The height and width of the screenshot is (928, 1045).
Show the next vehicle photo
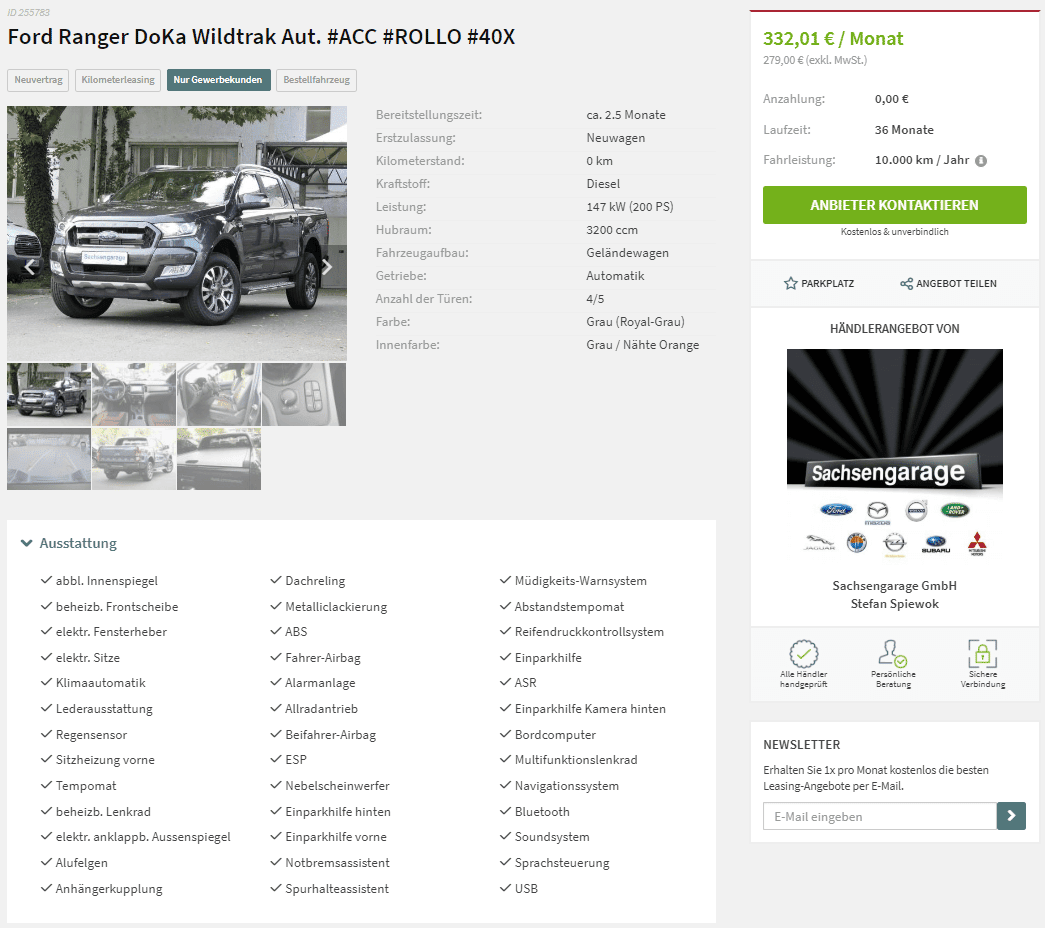click(327, 267)
